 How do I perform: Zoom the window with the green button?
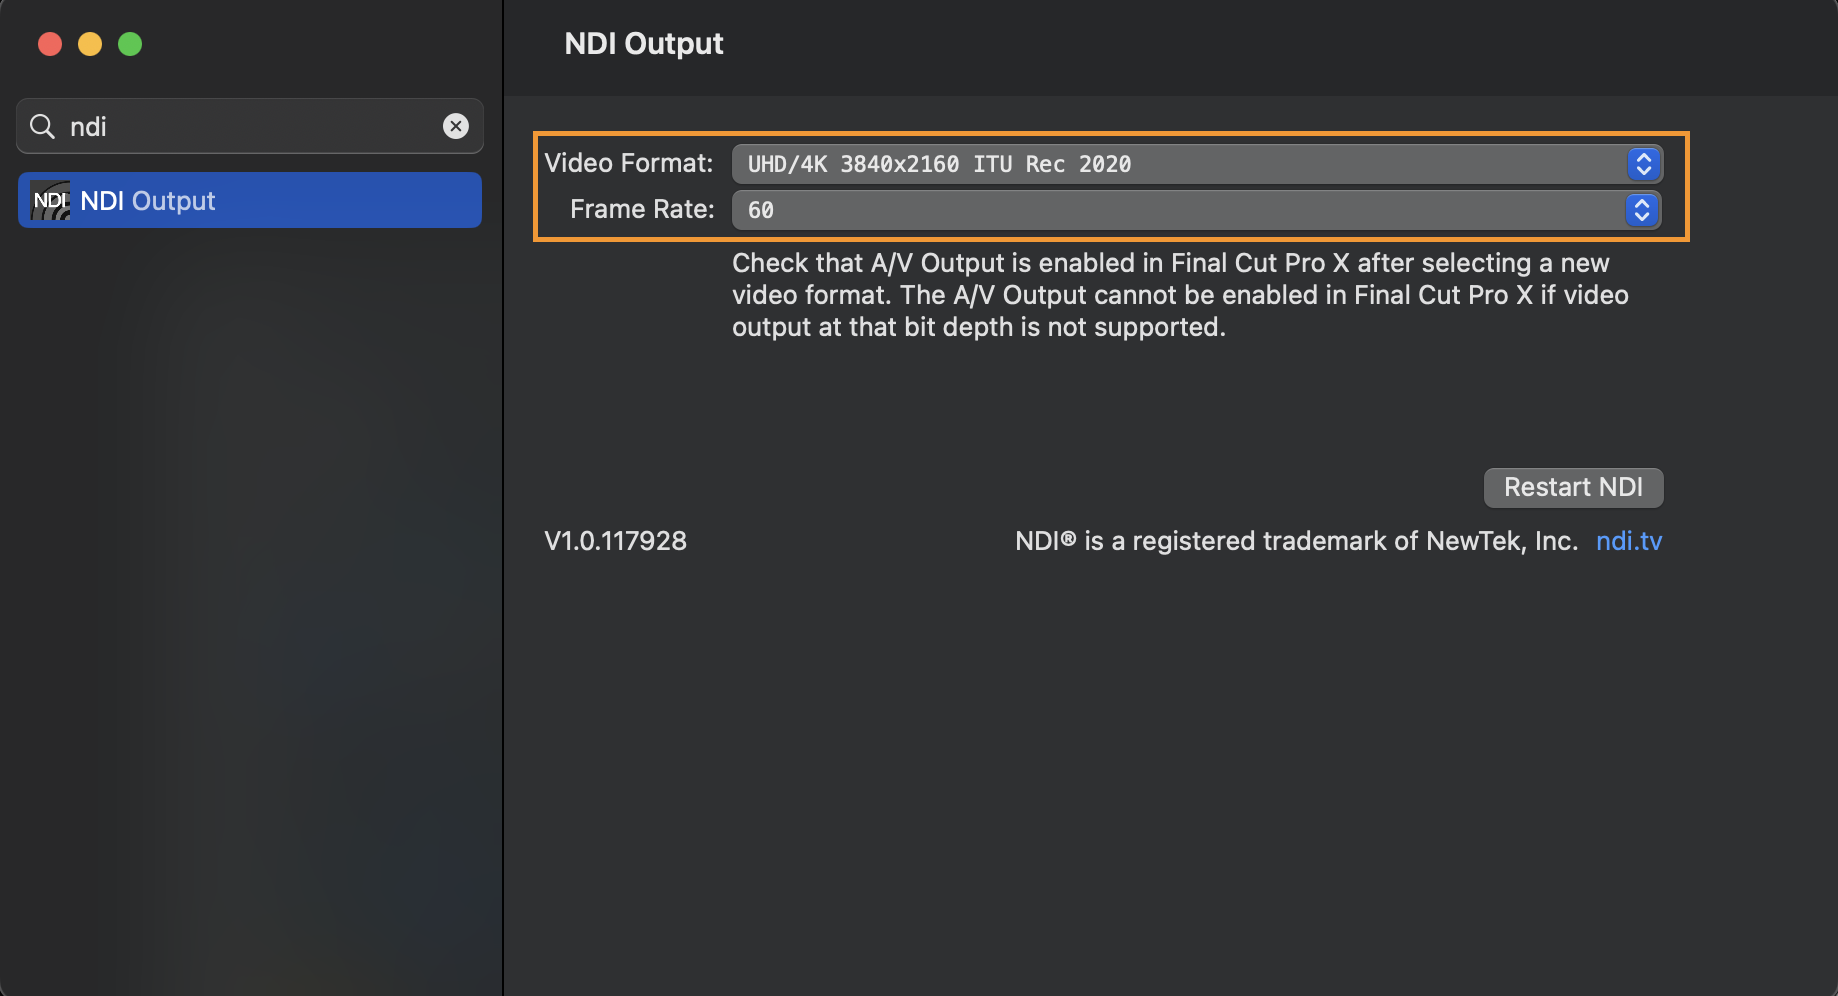pyautogui.click(x=130, y=44)
